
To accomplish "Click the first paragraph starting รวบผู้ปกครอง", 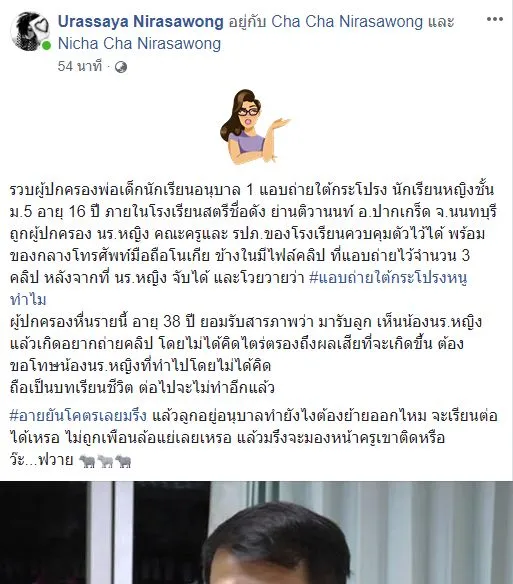I will coord(253,245).
